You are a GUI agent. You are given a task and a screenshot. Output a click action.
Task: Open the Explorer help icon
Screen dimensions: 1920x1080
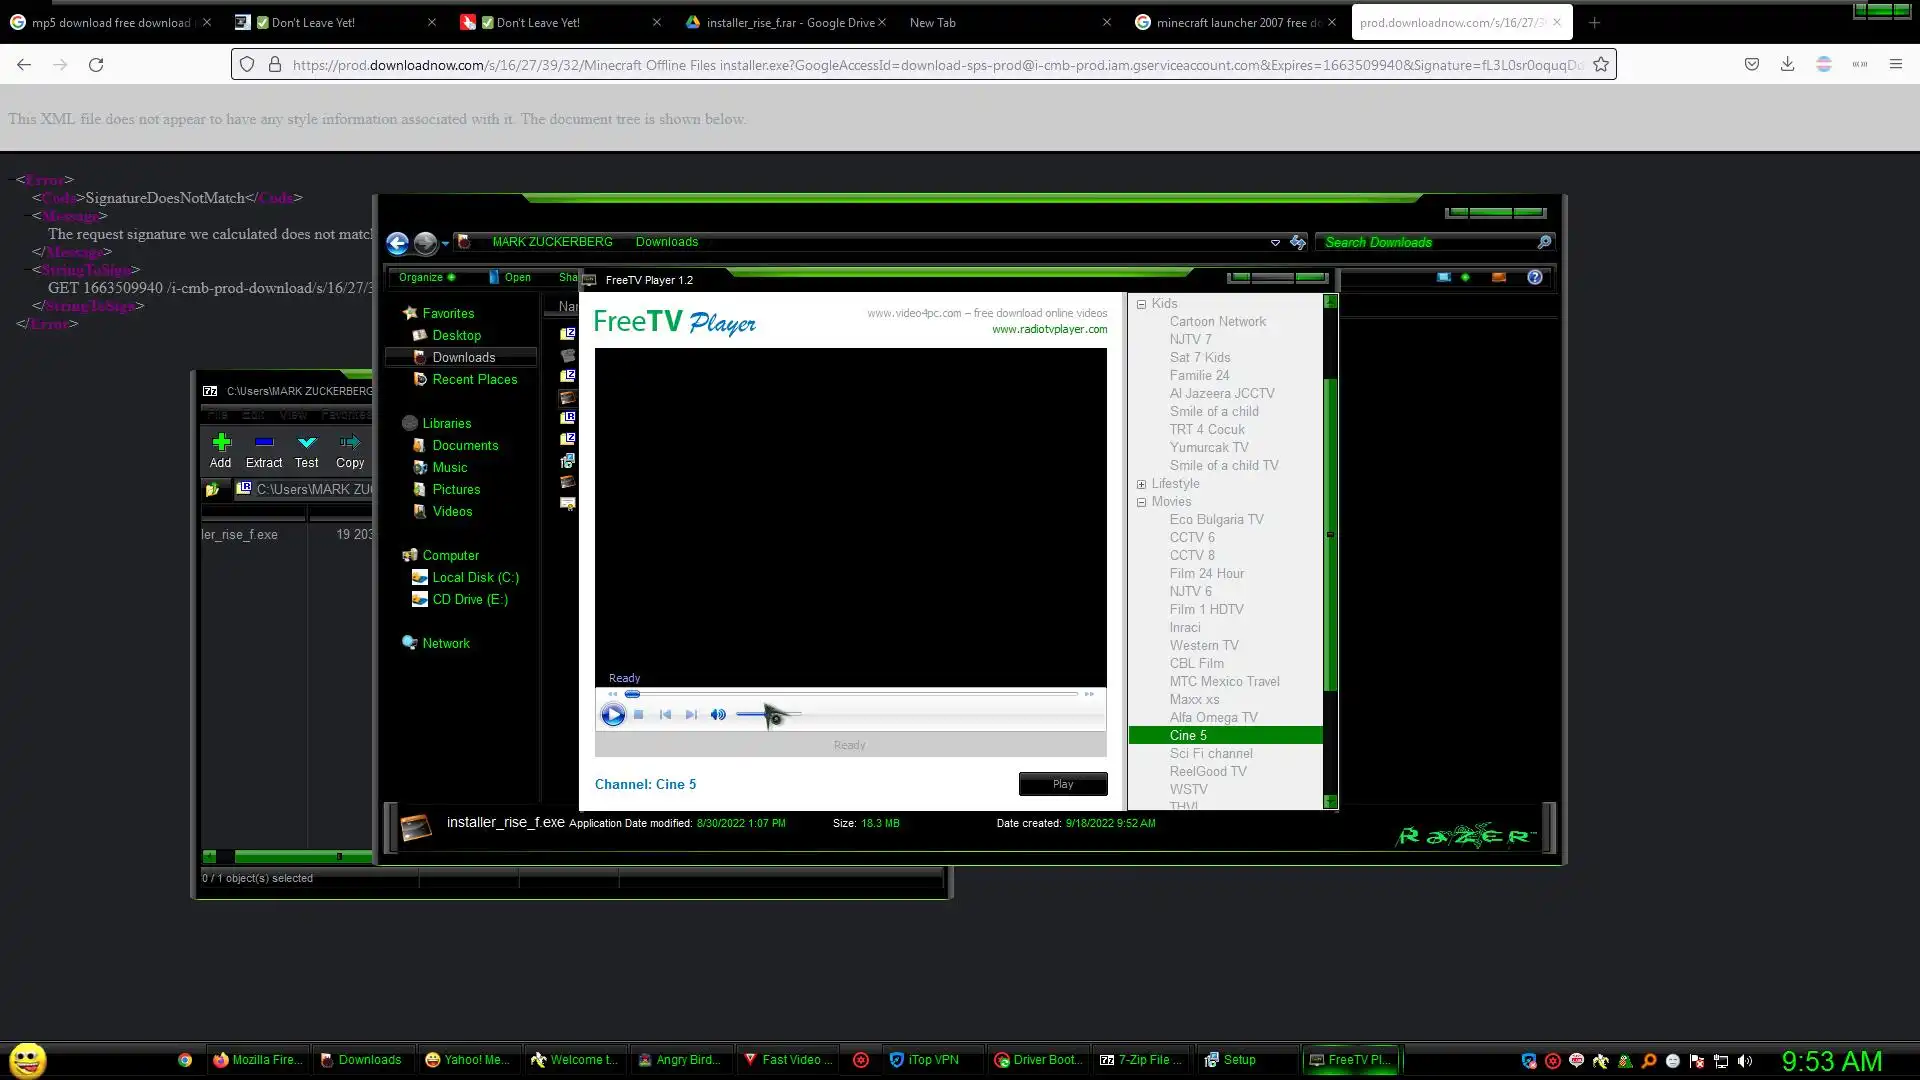point(1535,277)
